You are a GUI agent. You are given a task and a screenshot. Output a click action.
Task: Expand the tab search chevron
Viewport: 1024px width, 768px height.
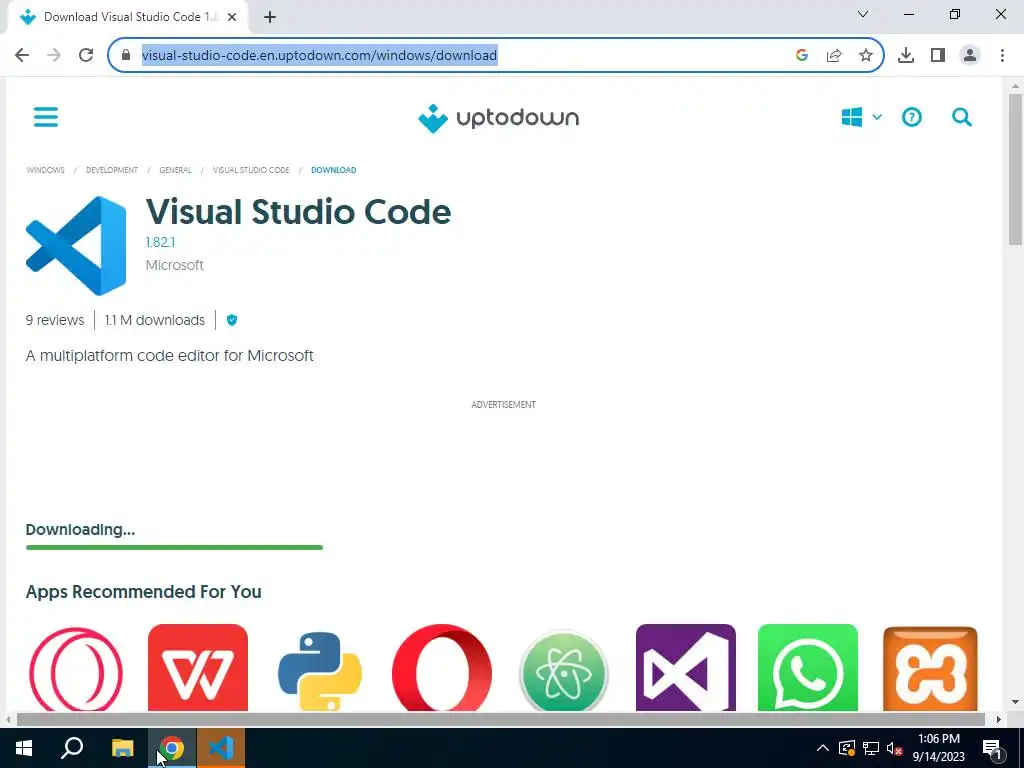click(x=863, y=14)
